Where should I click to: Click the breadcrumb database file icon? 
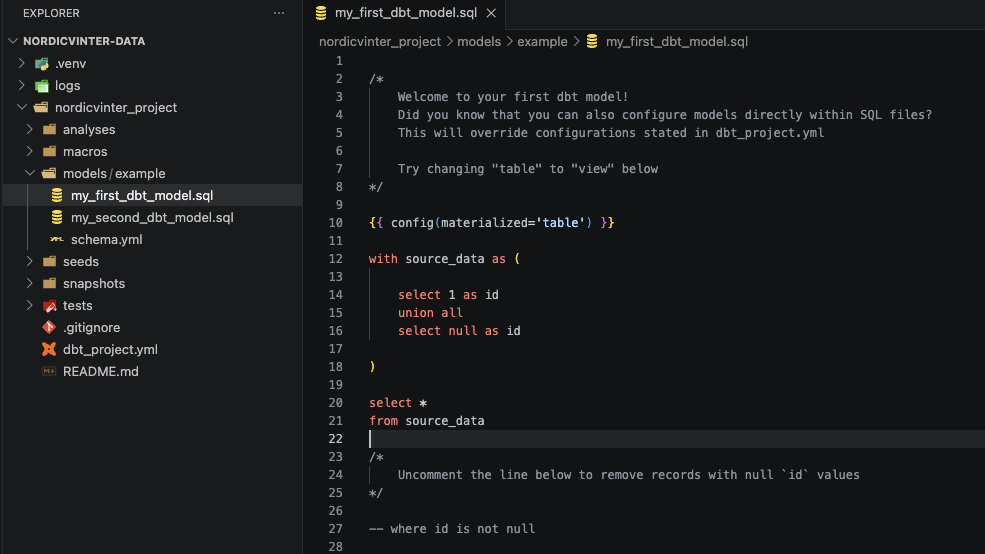click(x=592, y=41)
